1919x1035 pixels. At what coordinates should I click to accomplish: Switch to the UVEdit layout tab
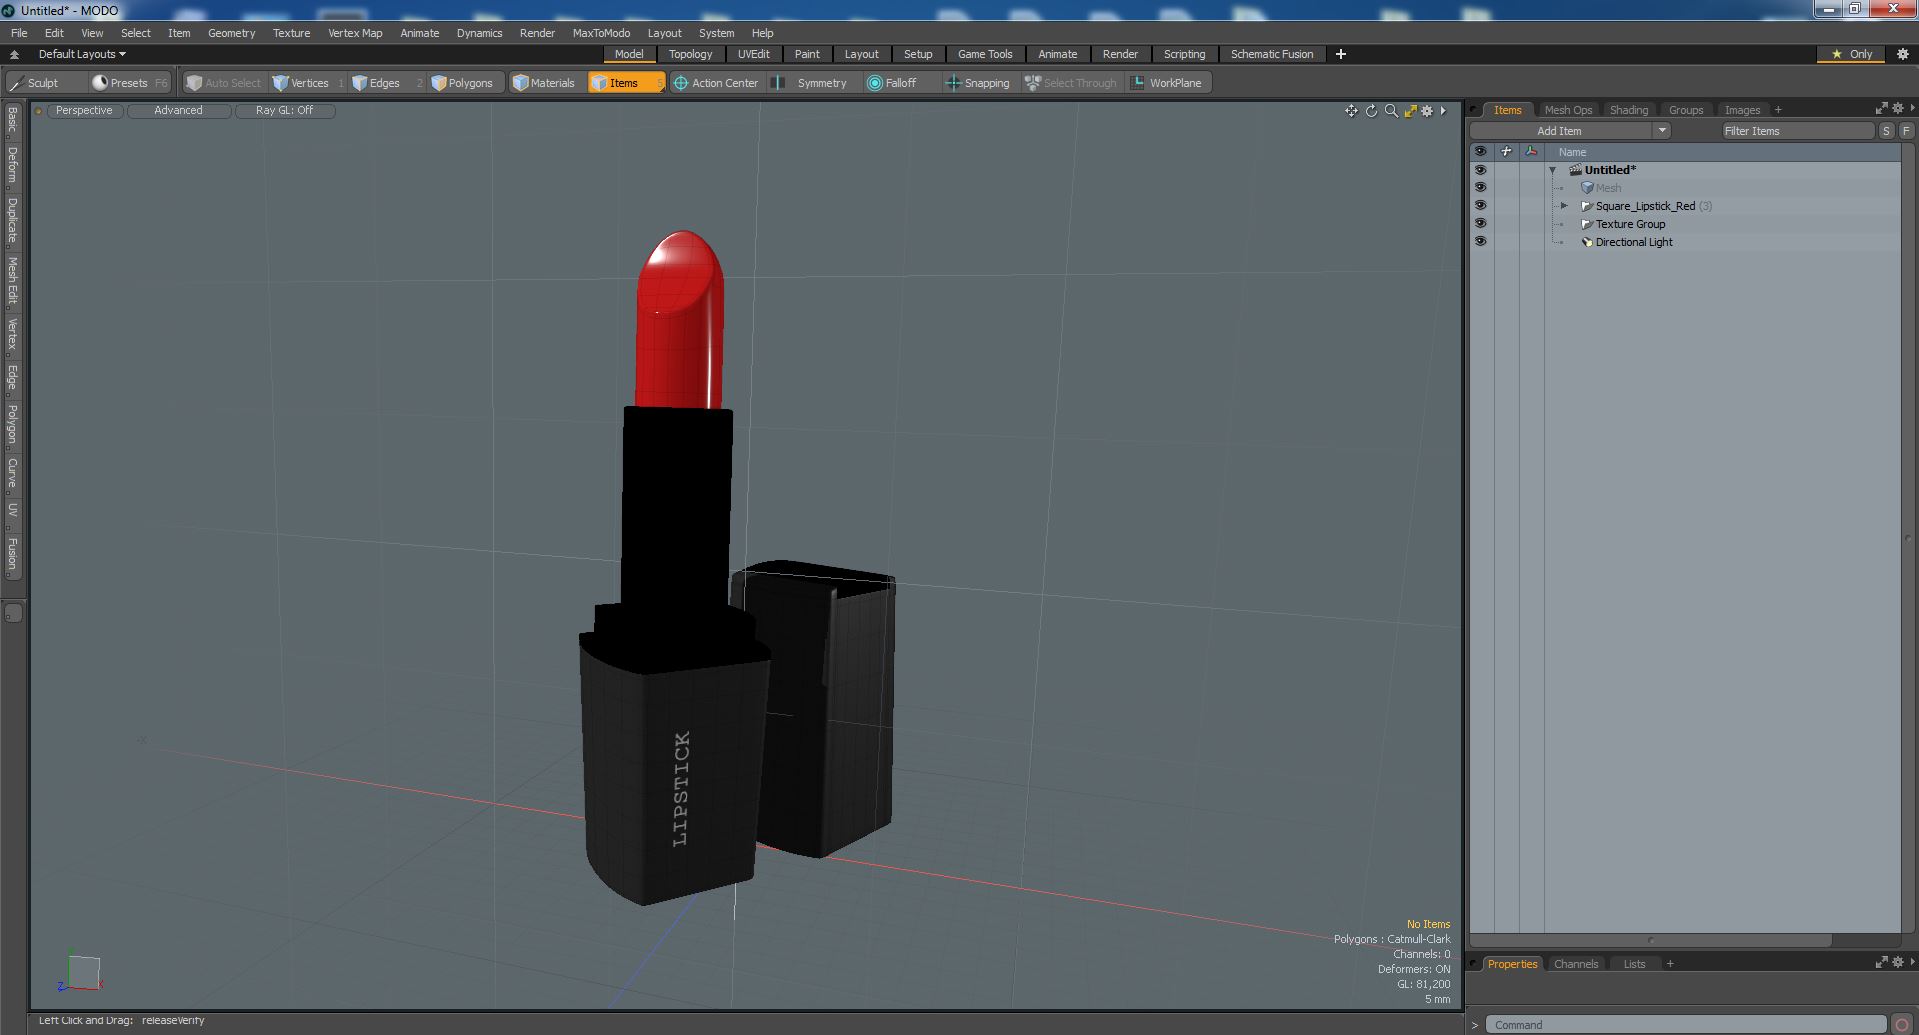point(753,54)
